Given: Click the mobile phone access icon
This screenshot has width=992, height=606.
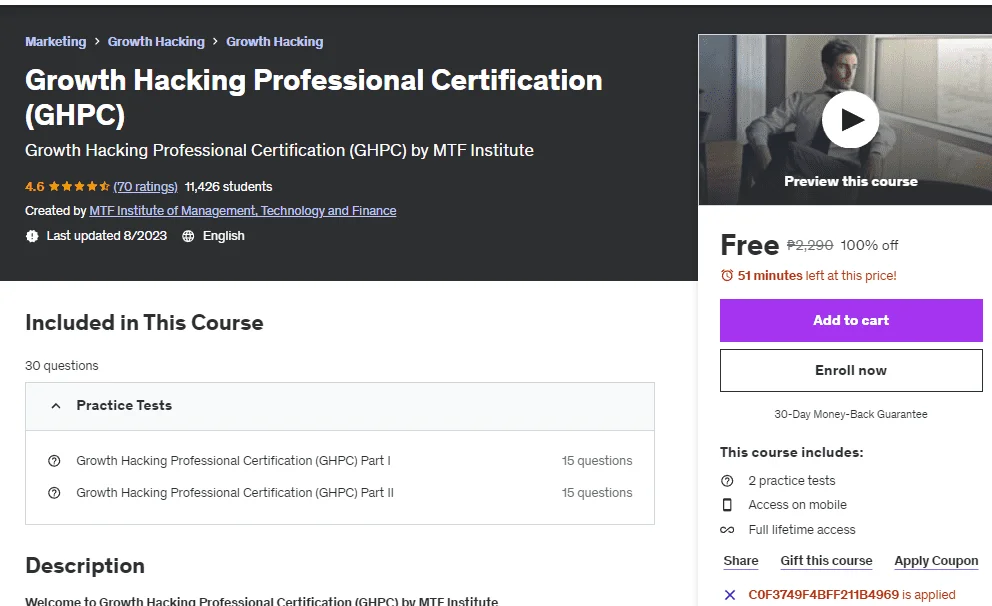Looking at the screenshot, I should [727, 505].
